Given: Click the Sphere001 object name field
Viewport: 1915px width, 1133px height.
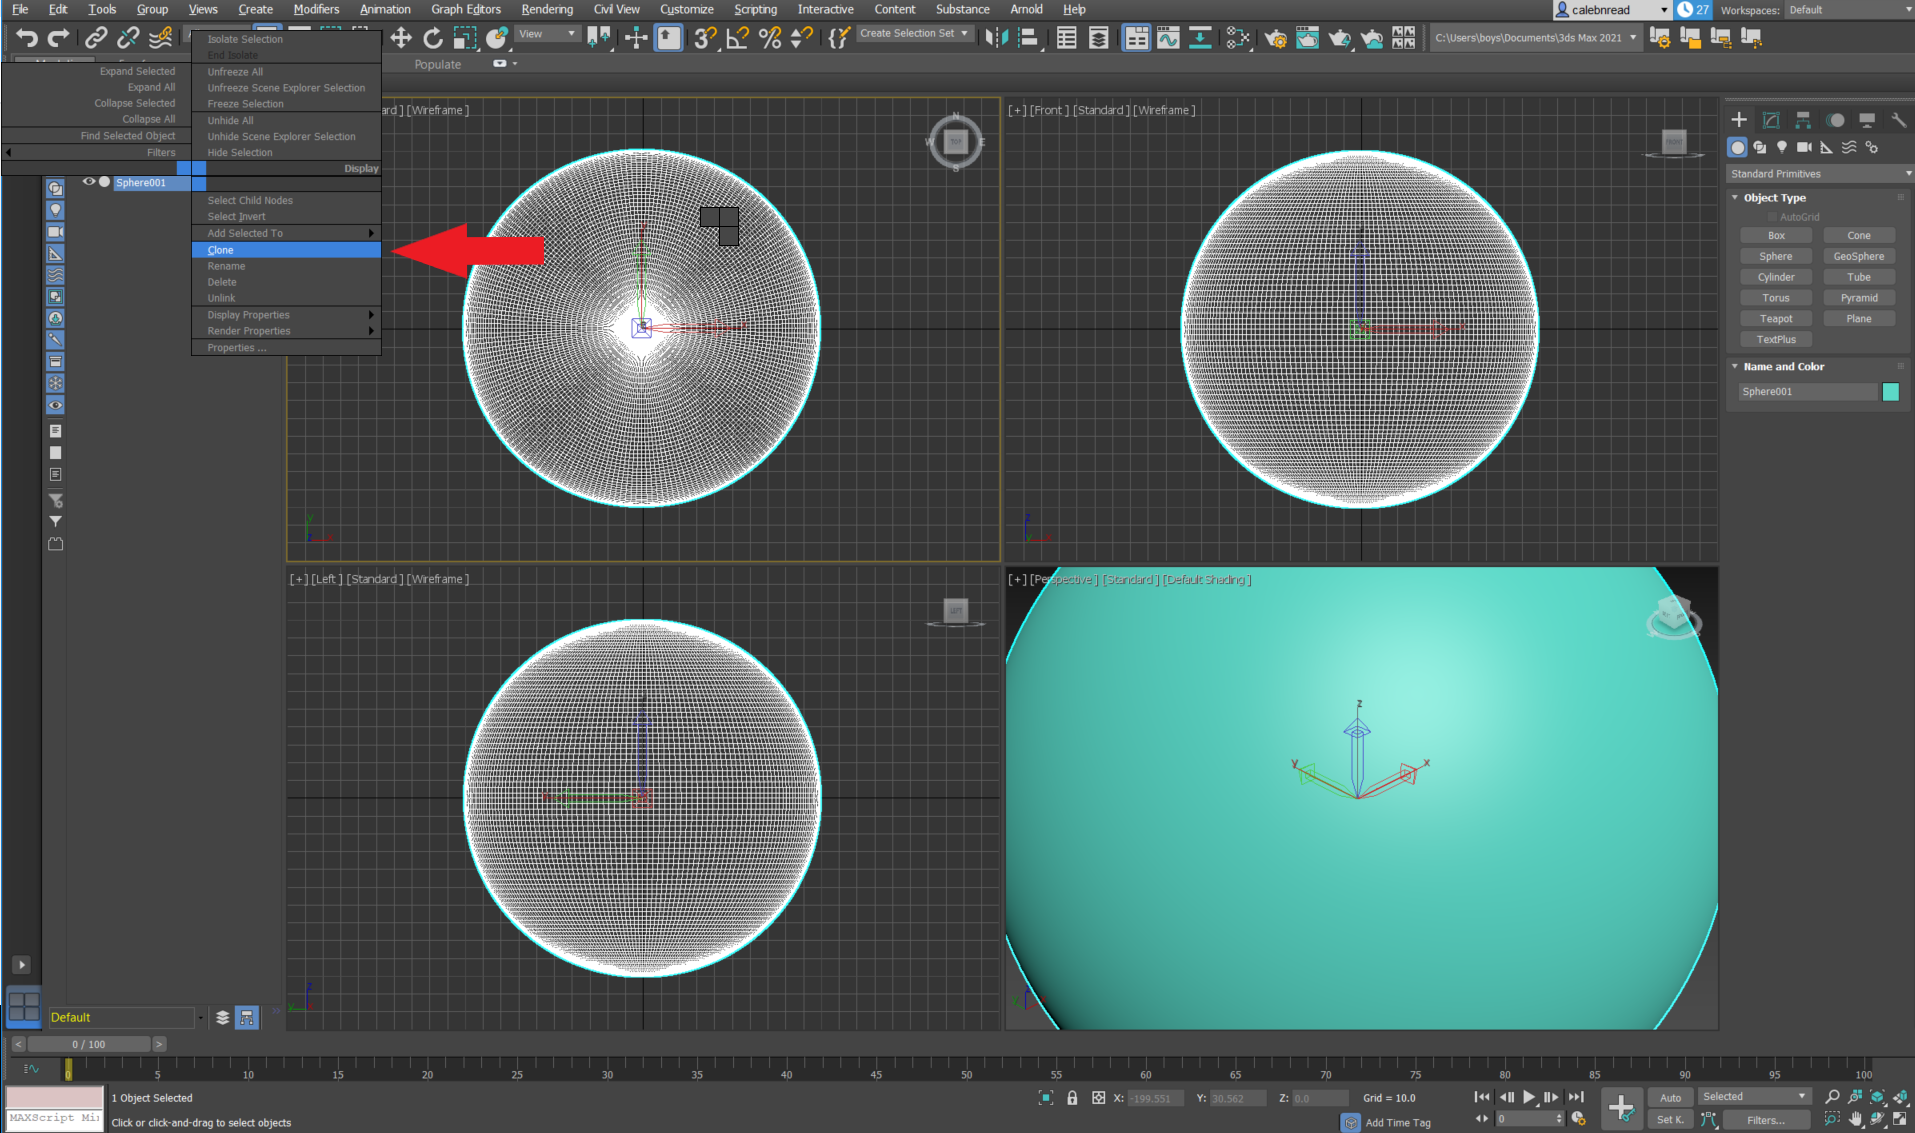Looking at the screenshot, I should pos(1808,392).
